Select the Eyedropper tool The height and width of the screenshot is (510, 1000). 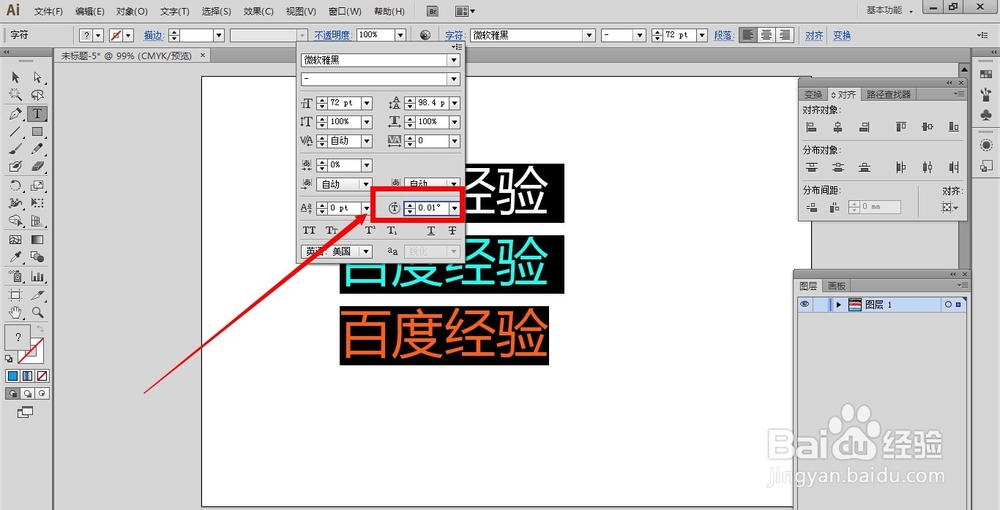click(x=15, y=257)
